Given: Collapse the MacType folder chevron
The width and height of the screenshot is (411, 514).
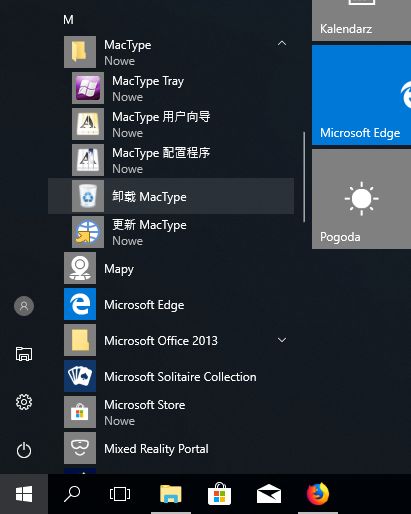Looking at the screenshot, I should pos(282,43).
